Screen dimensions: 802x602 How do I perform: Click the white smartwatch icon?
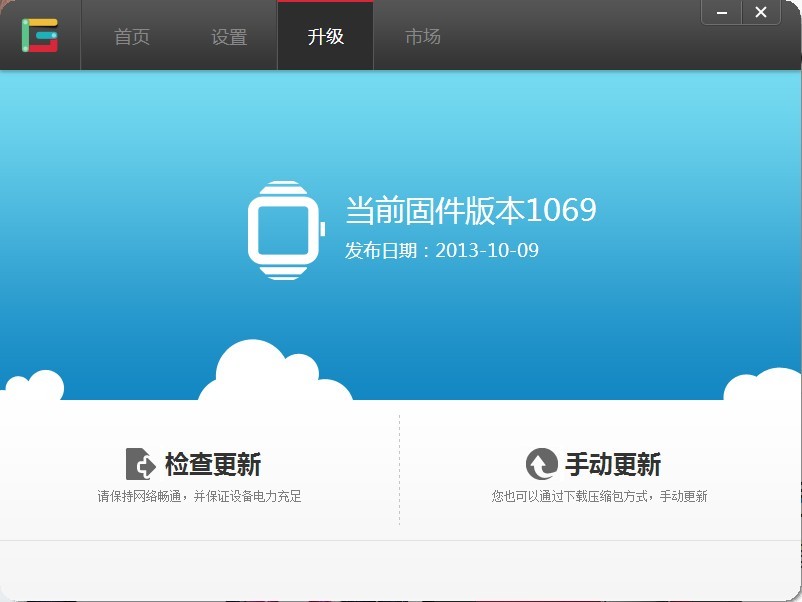[287, 230]
